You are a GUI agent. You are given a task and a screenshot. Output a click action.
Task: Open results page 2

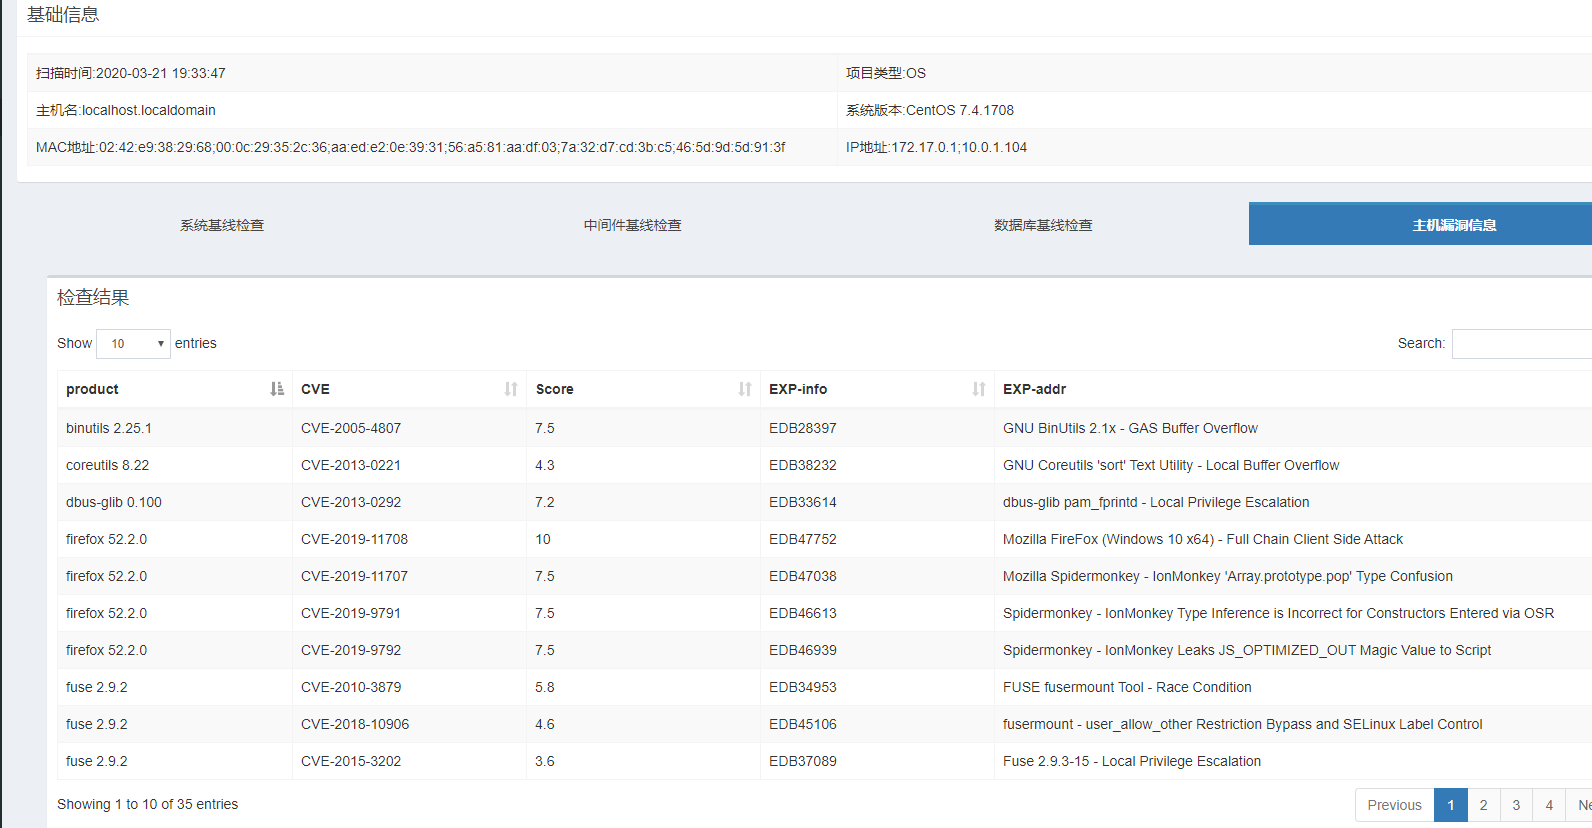[x=1483, y=805]
